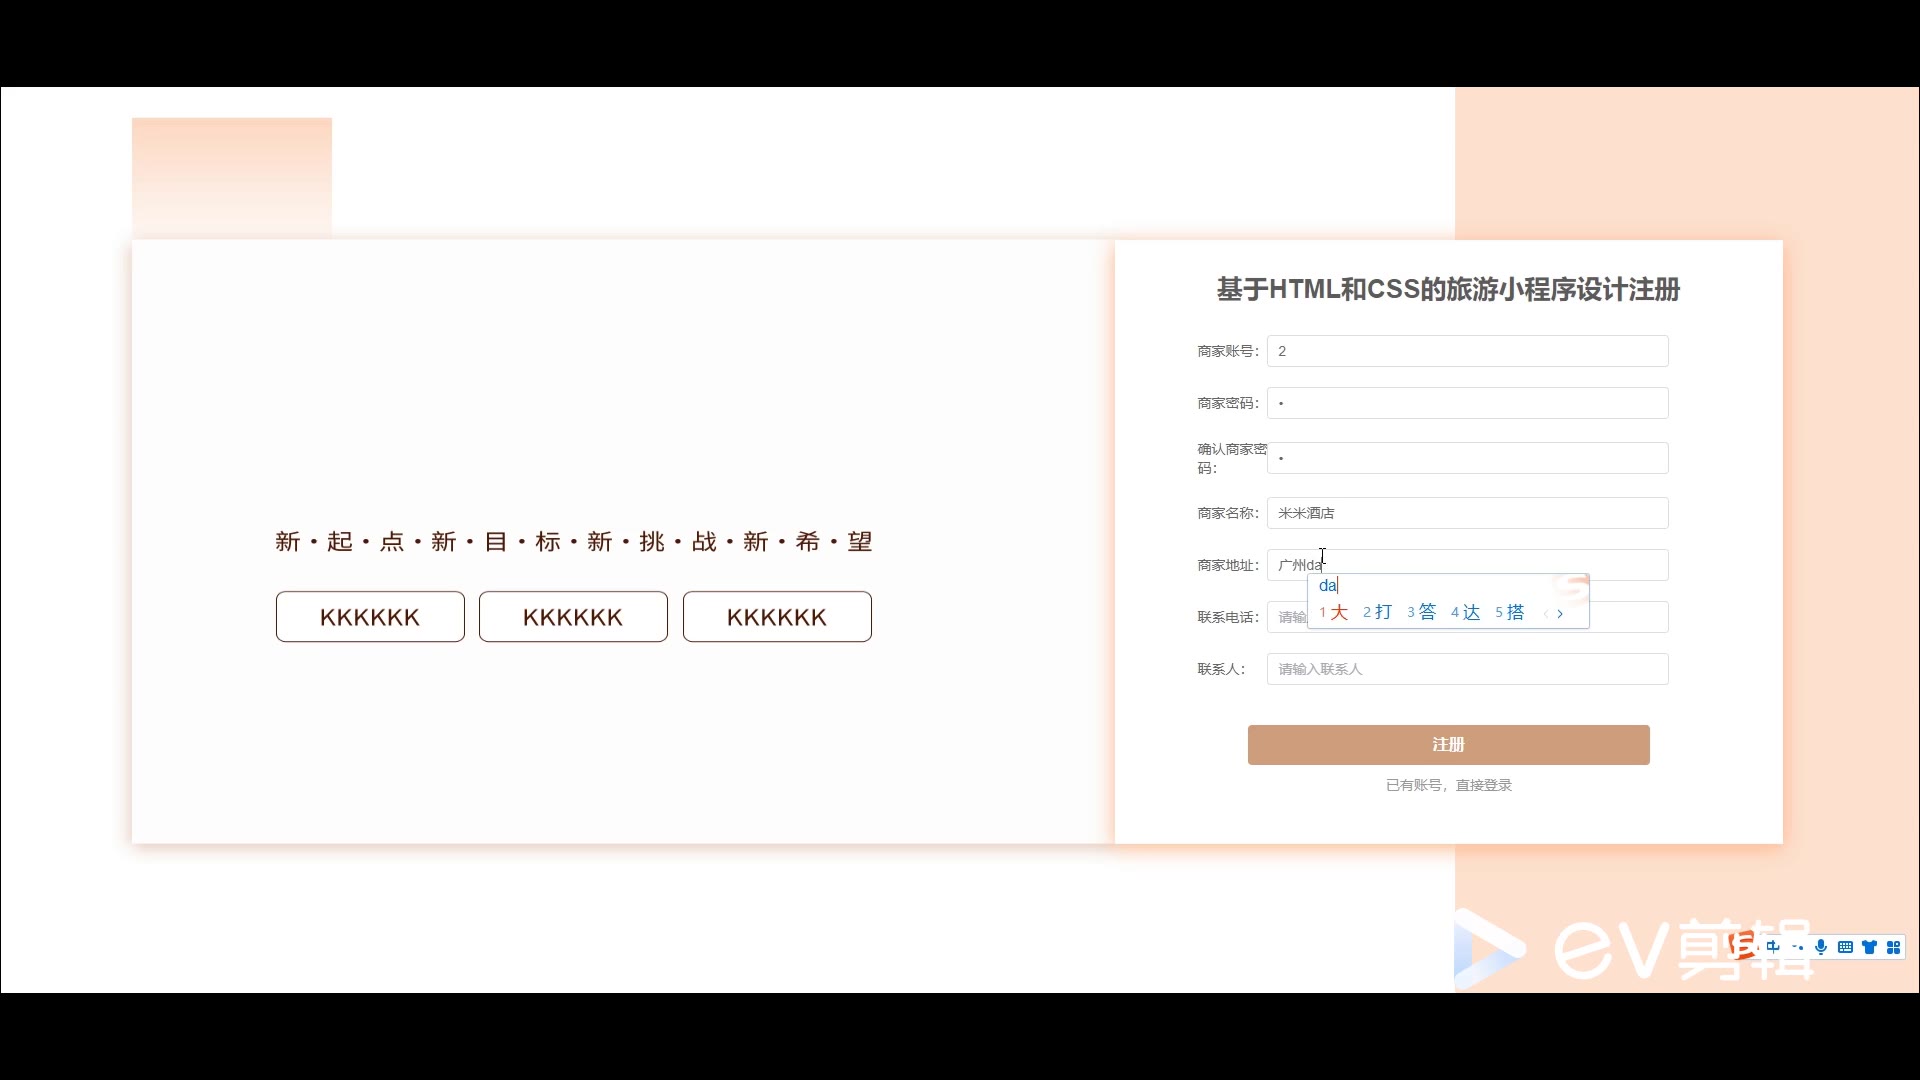Open the IME toolbox grid icon
1920x1080 pixels.
click(x=1893, y=947)
